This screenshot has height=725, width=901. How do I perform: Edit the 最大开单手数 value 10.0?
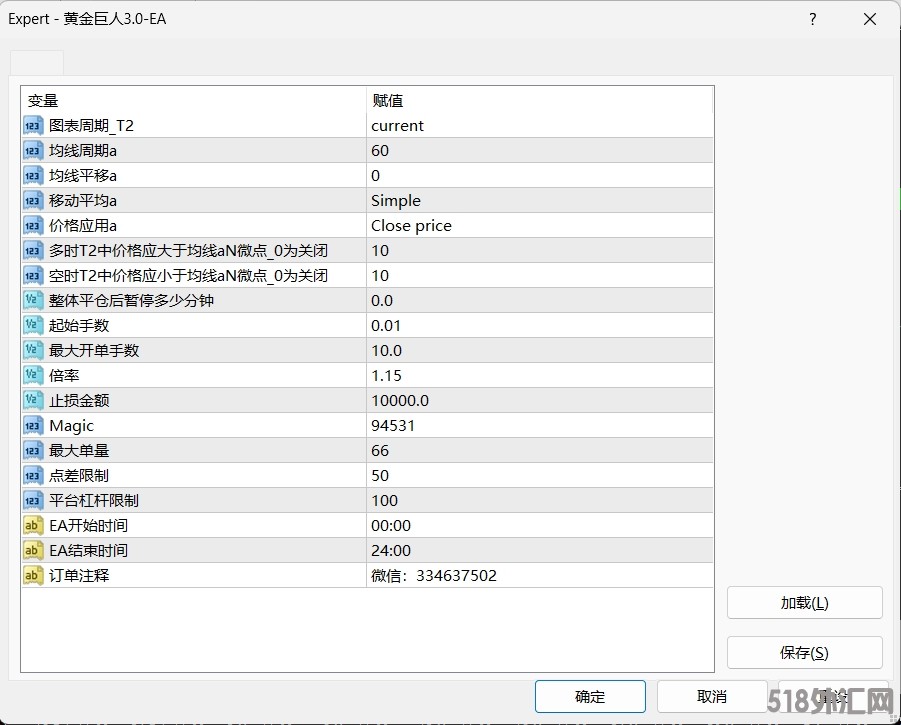pyautogui.click(x=540, y=350)
